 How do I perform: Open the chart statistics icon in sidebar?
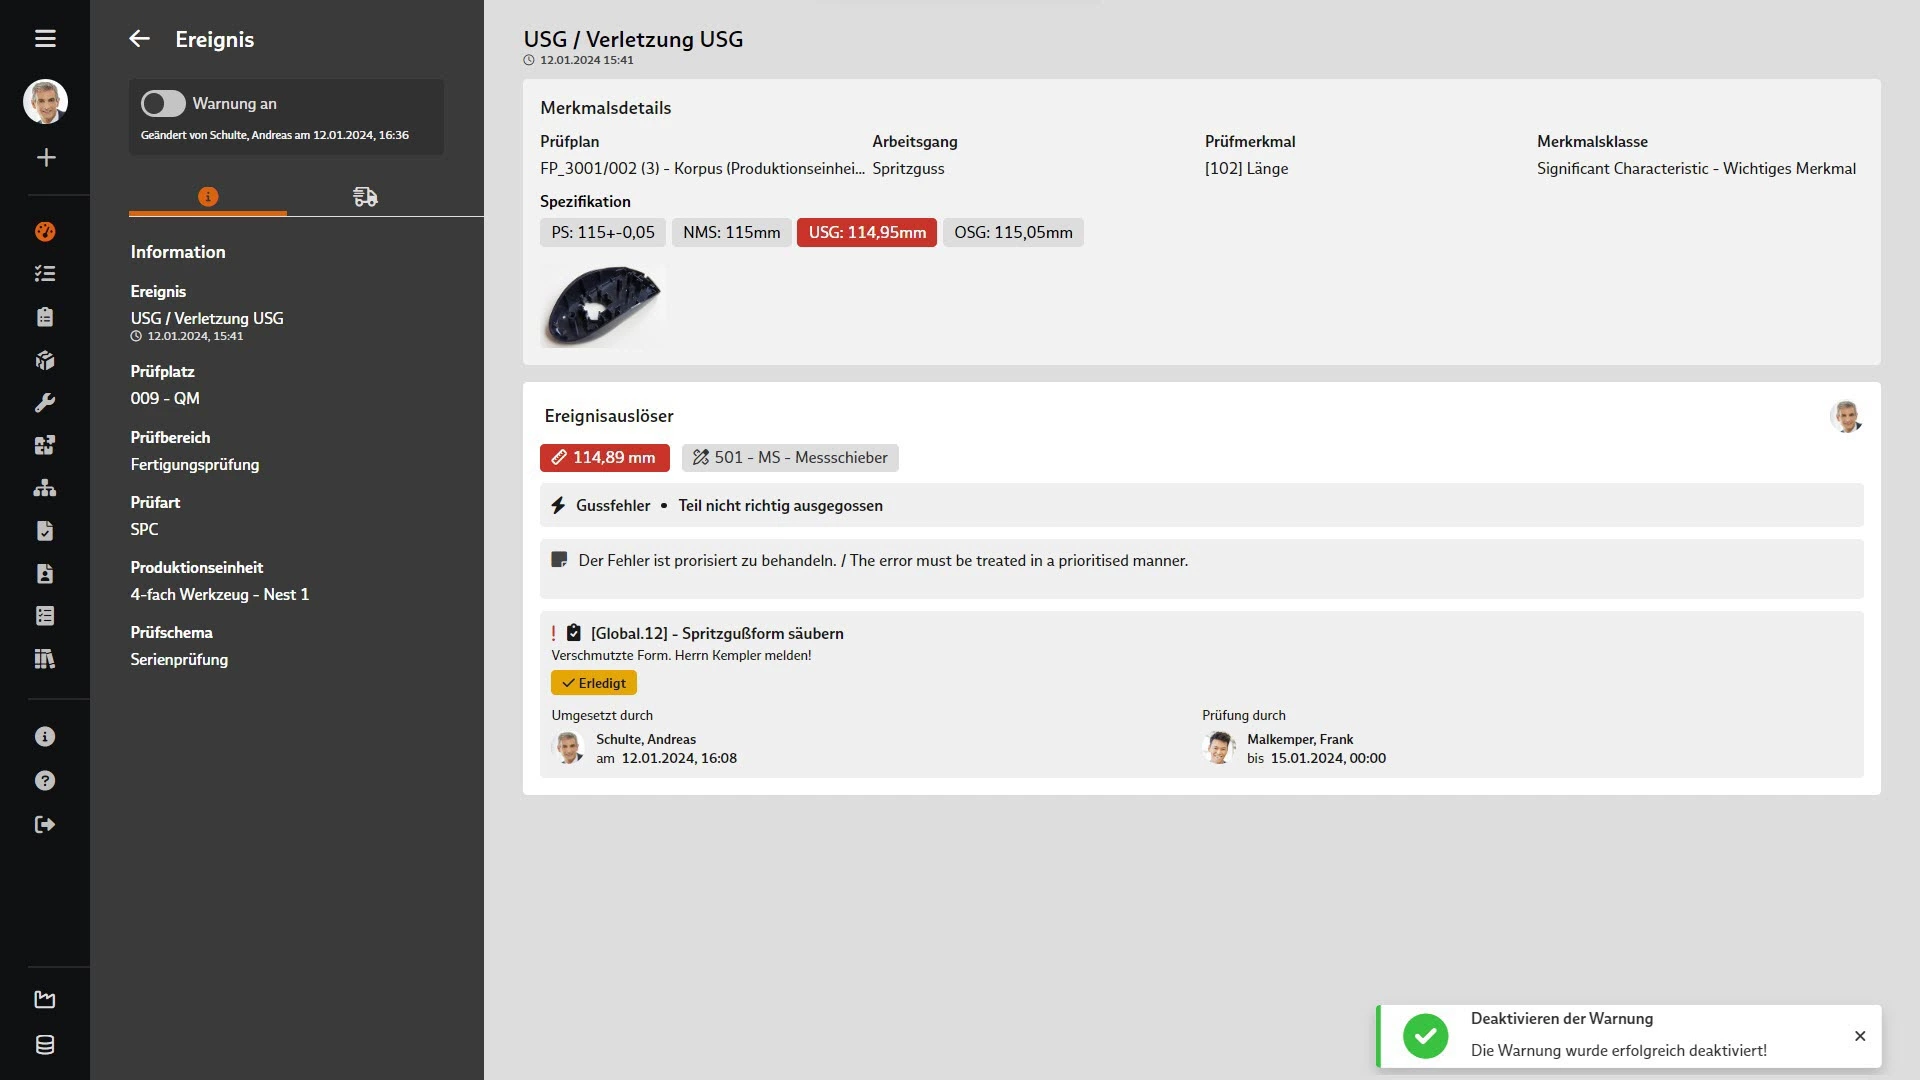(x=45, y=999)
